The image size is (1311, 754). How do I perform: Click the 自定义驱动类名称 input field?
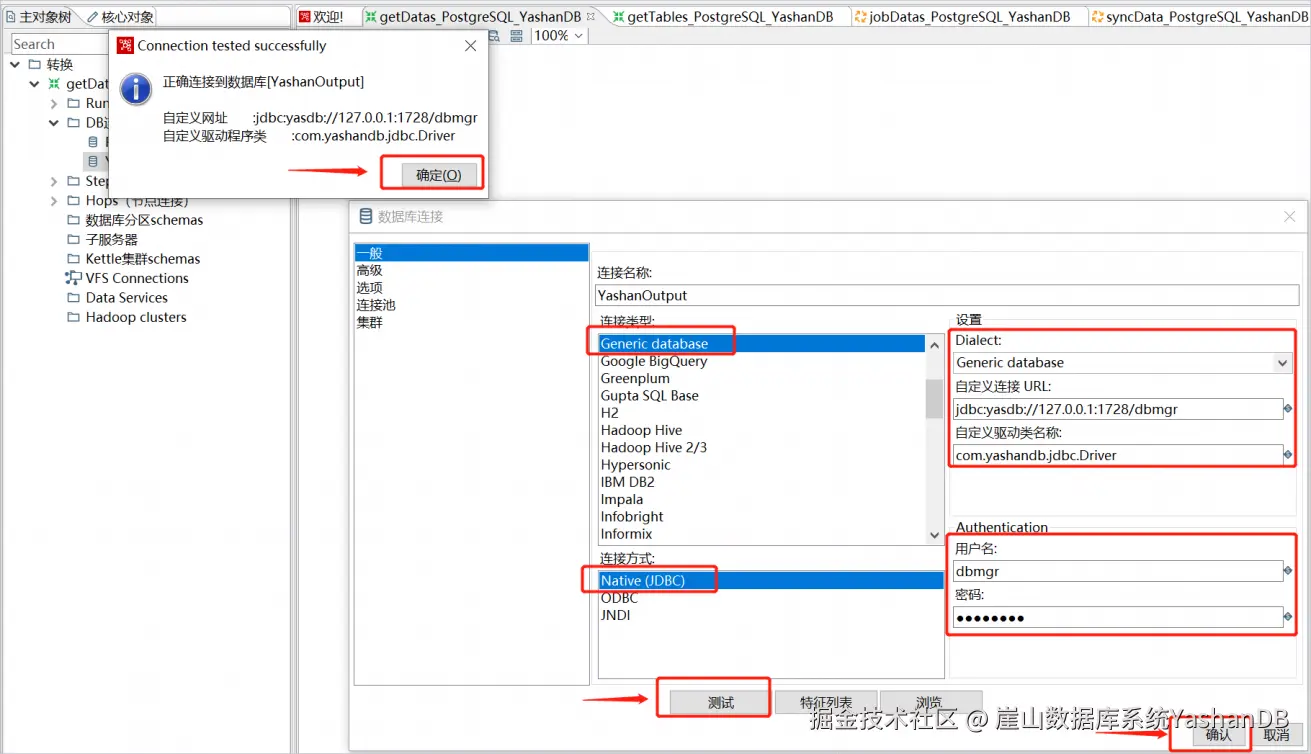tap(1118, 455)
